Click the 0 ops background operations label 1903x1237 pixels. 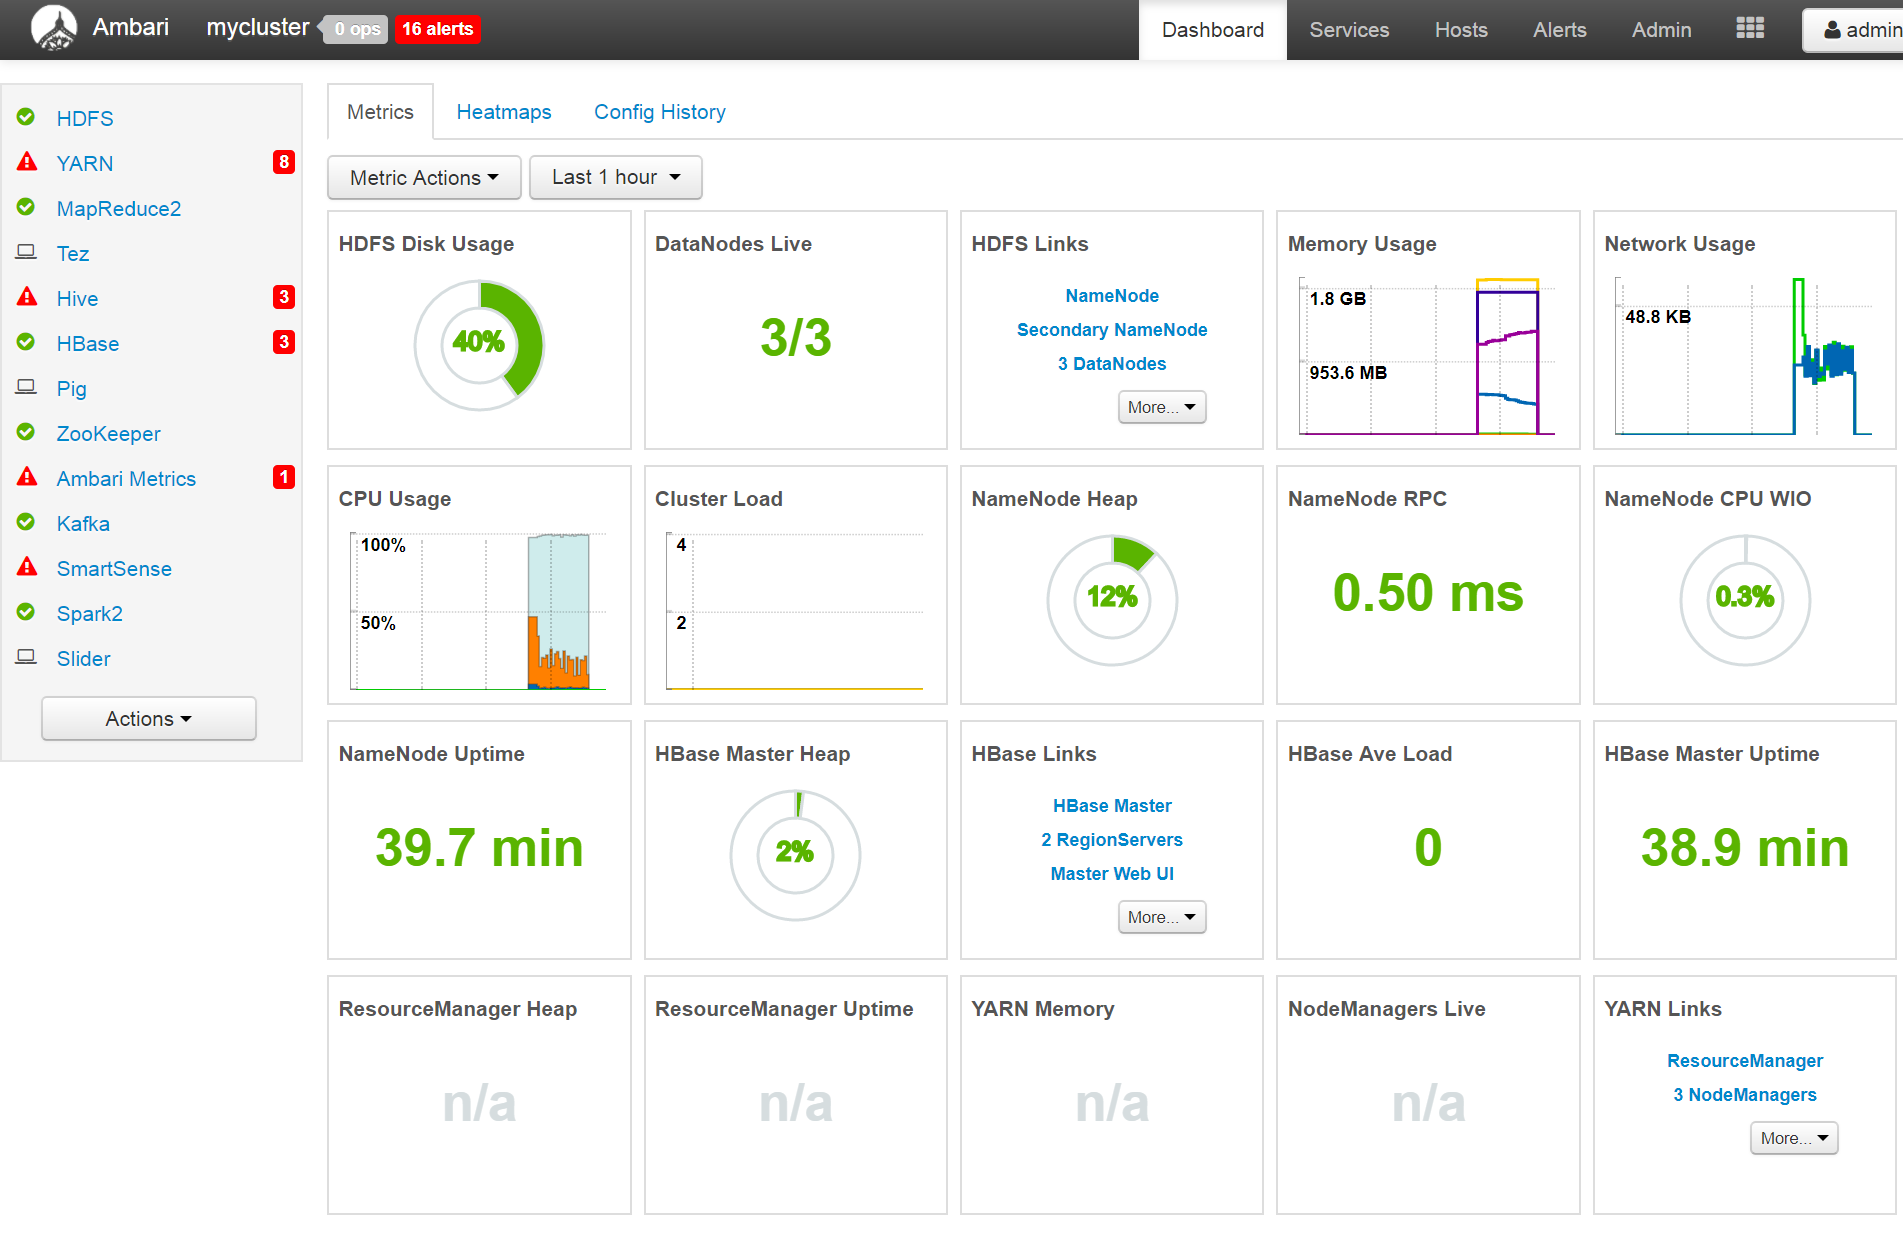tap(357, 29)
